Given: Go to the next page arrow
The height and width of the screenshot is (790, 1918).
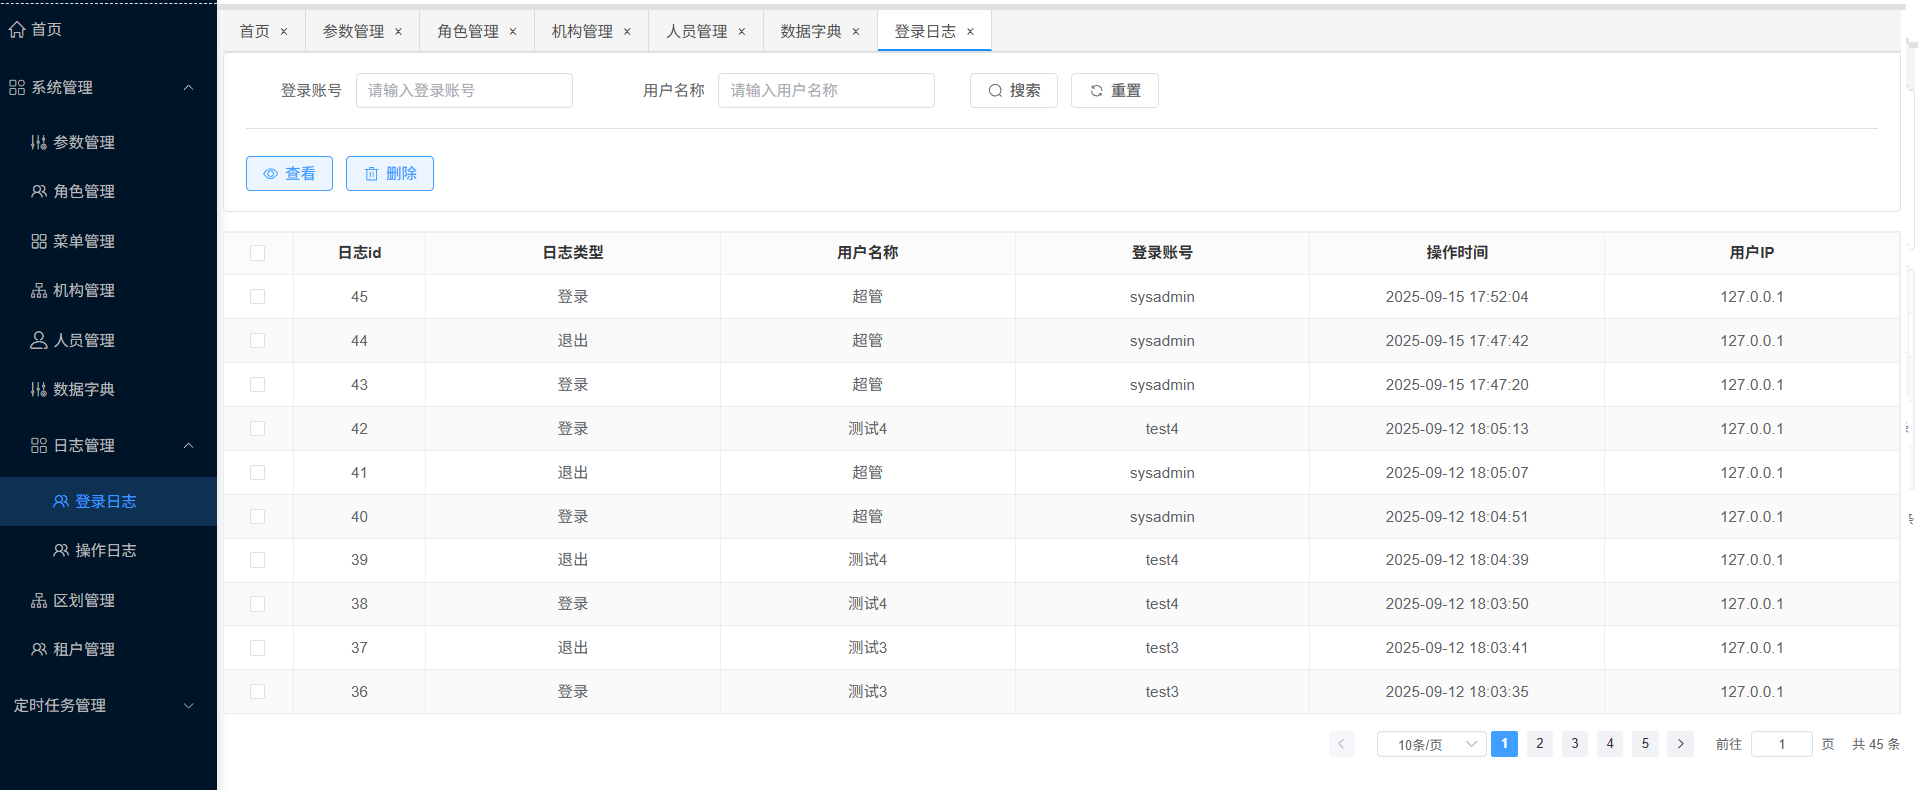Looking at the screenshot, I should [x=1681, y=744].
